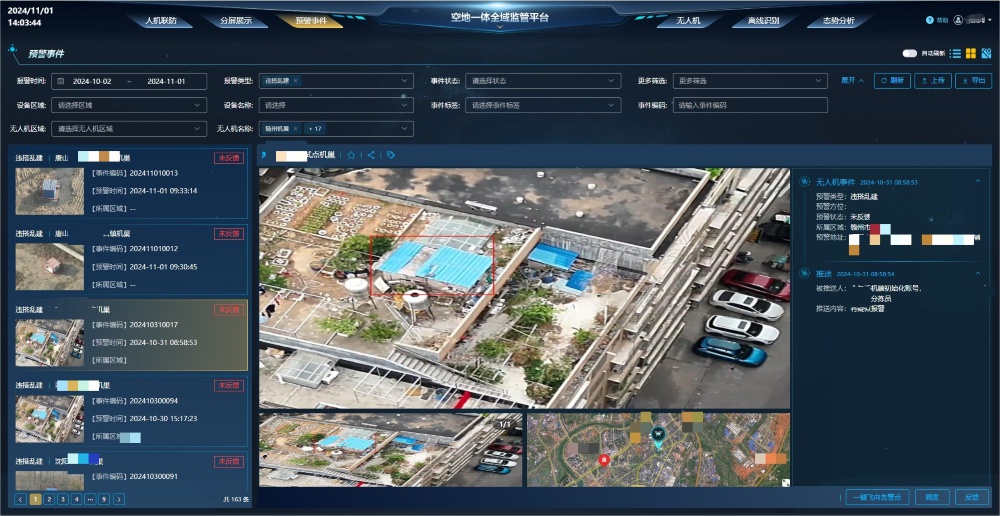Switch to yellow grid view icon
Image resolution: width=1000 pixels, height=516 pixels.
pos(970,54)
